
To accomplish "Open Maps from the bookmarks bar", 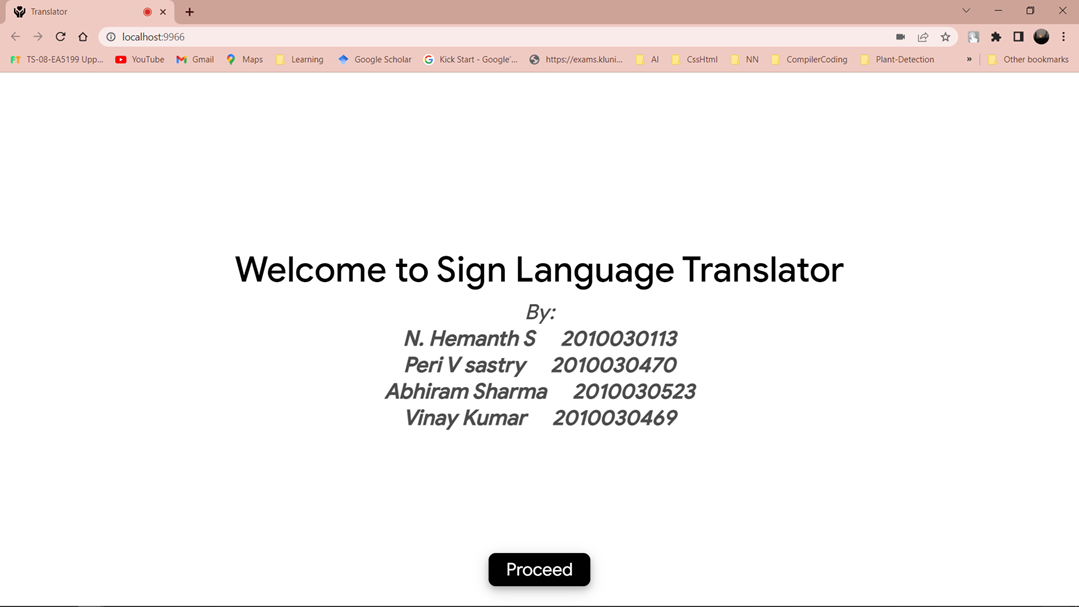I will pos(231,59).
